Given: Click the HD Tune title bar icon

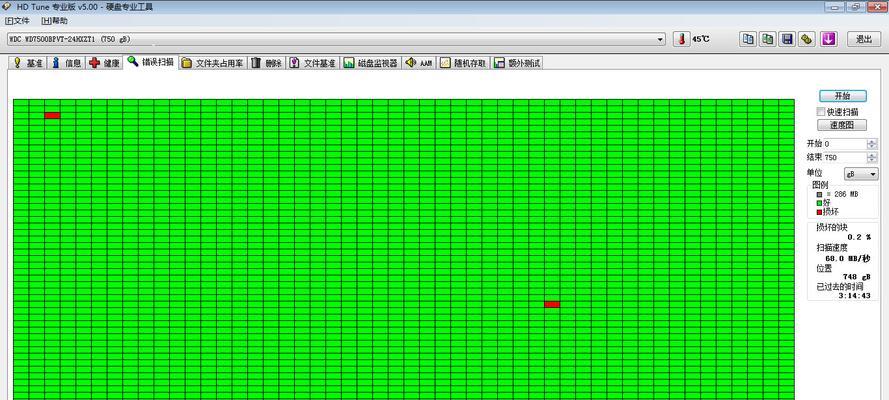Looking at the screenshot, I should (x=6, y=7).
